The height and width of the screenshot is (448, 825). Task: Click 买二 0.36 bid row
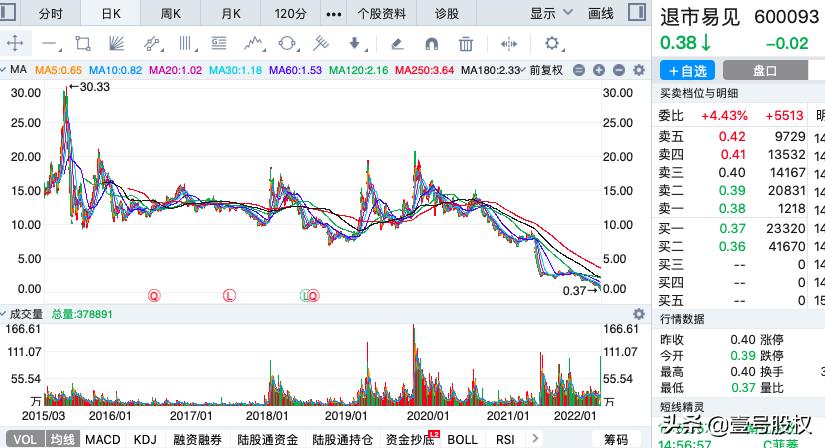click(732, 246)
